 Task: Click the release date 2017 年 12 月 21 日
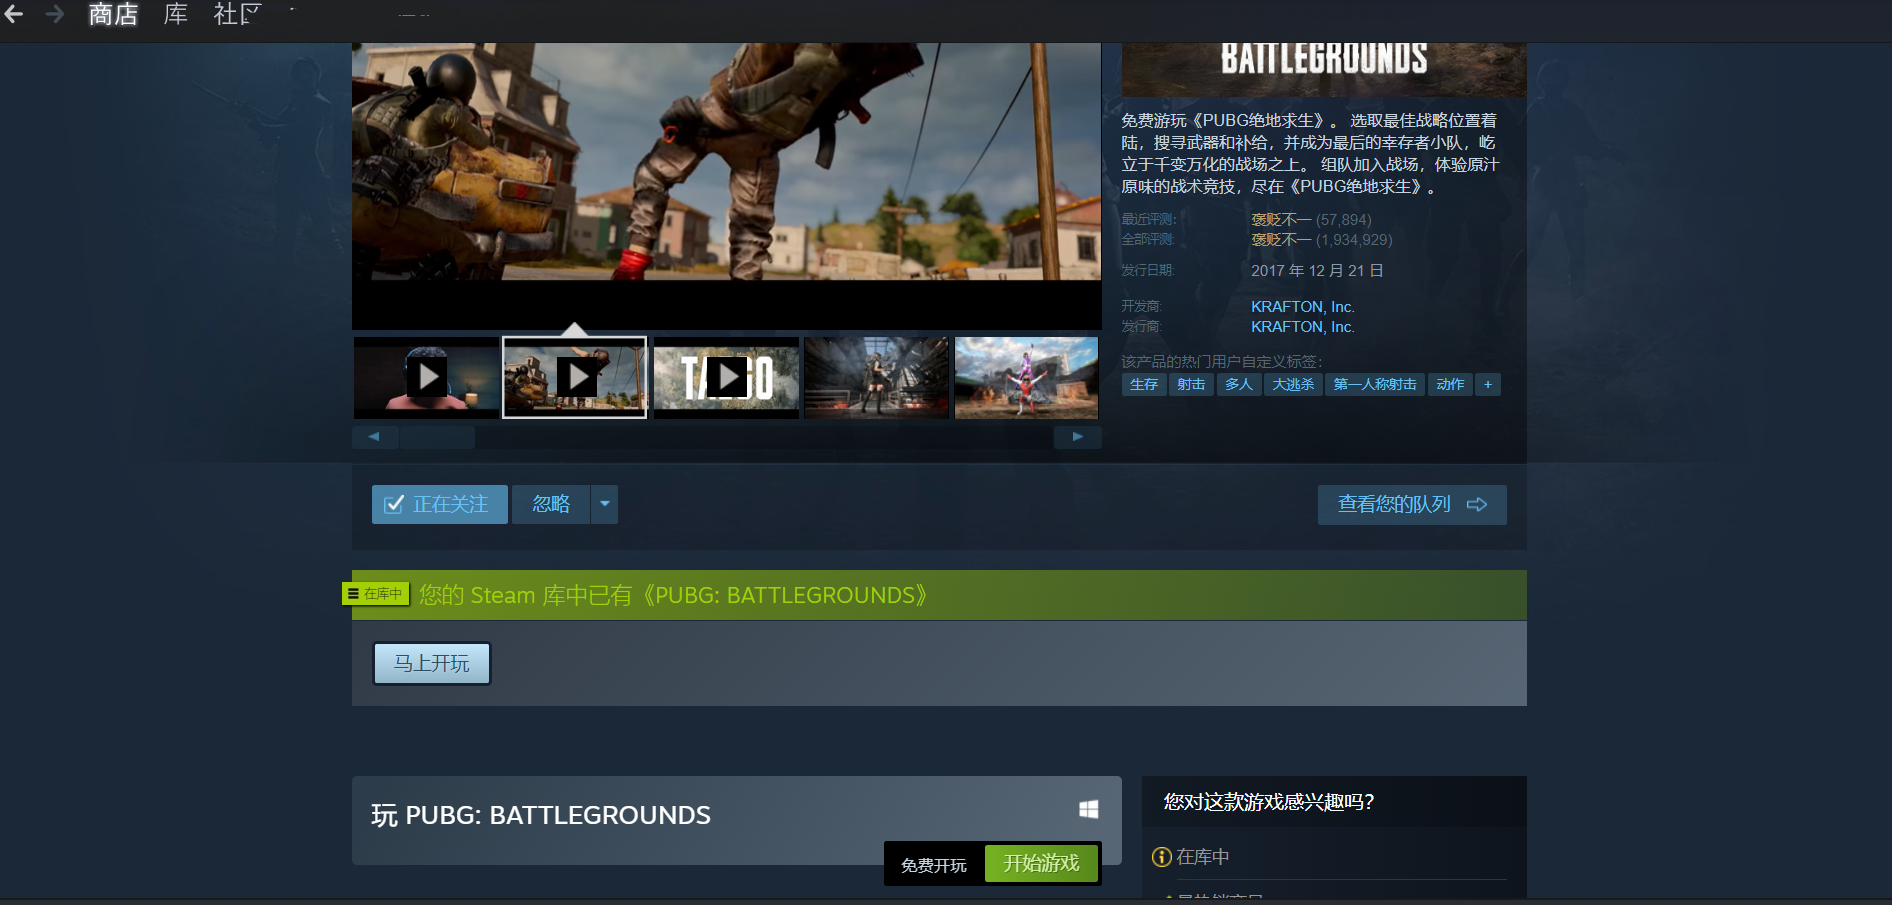point(1317,271)
